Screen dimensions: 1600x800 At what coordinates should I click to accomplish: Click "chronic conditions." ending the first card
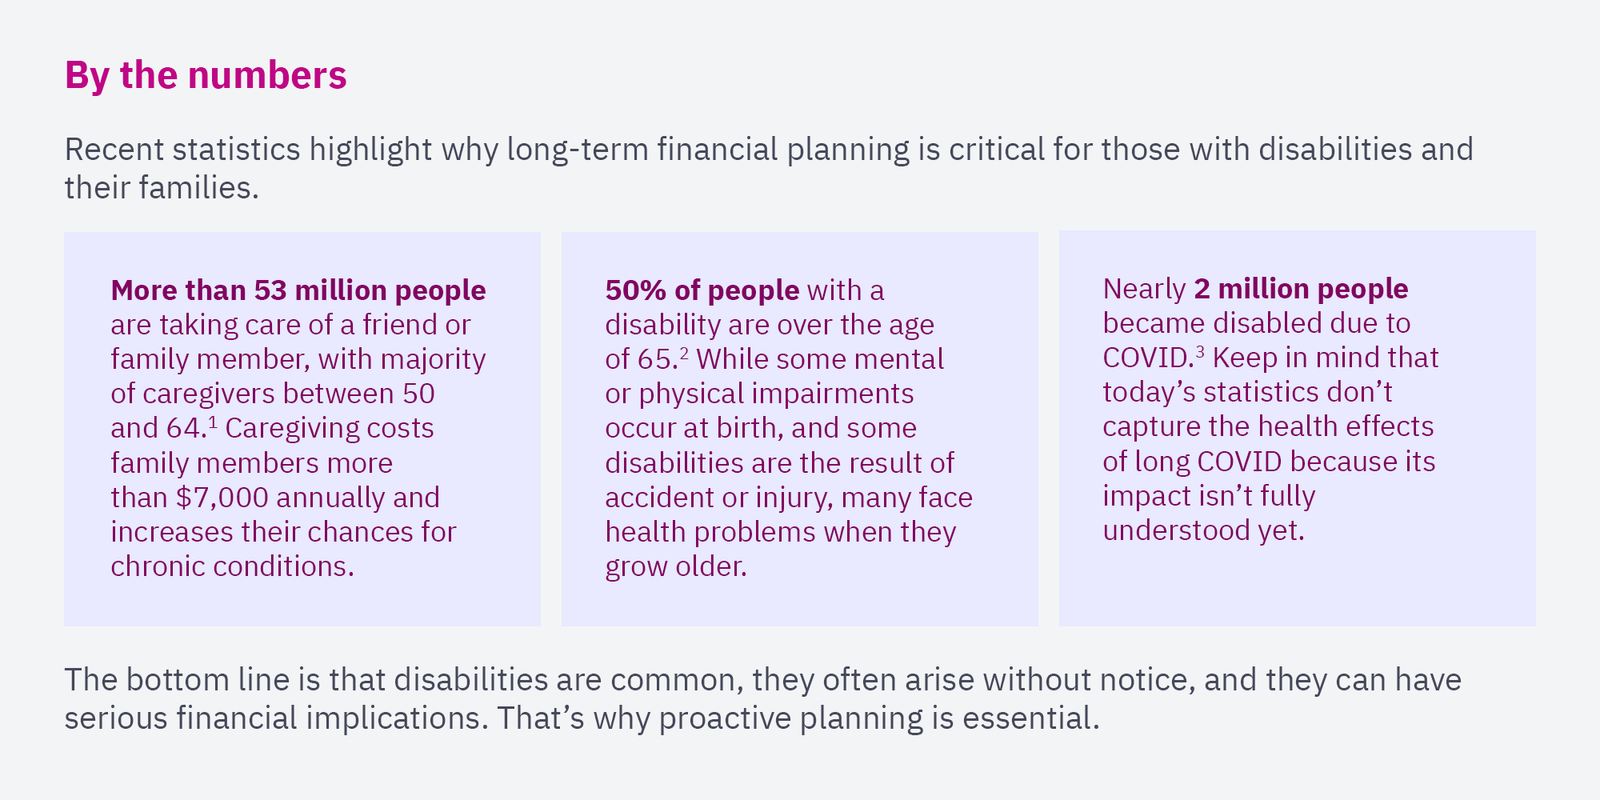pos(232,566)
